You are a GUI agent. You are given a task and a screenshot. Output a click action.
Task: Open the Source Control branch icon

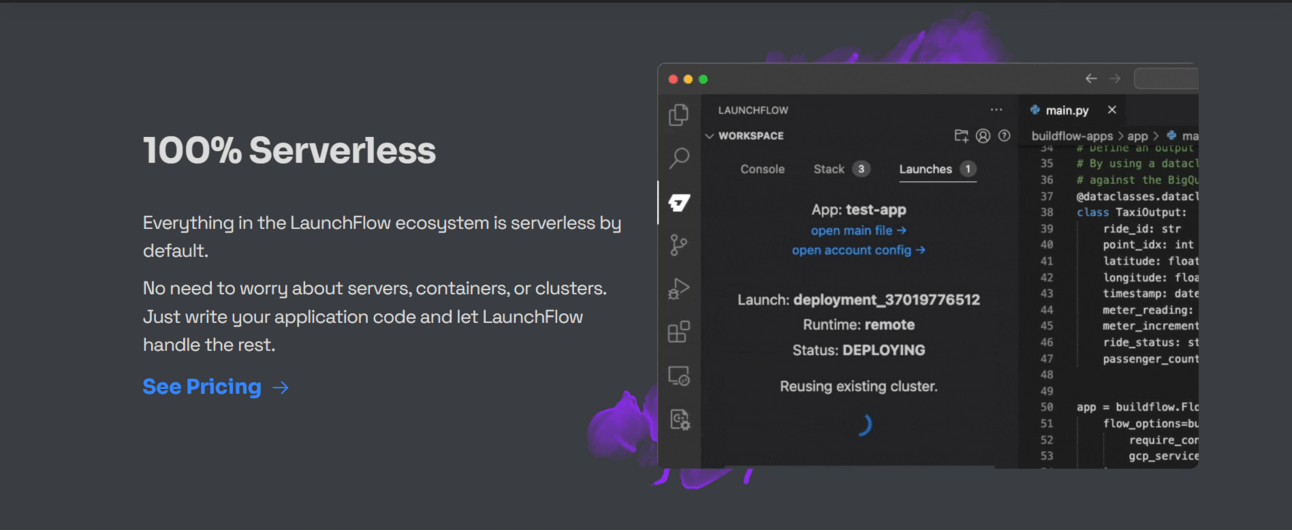coord(679,245)
